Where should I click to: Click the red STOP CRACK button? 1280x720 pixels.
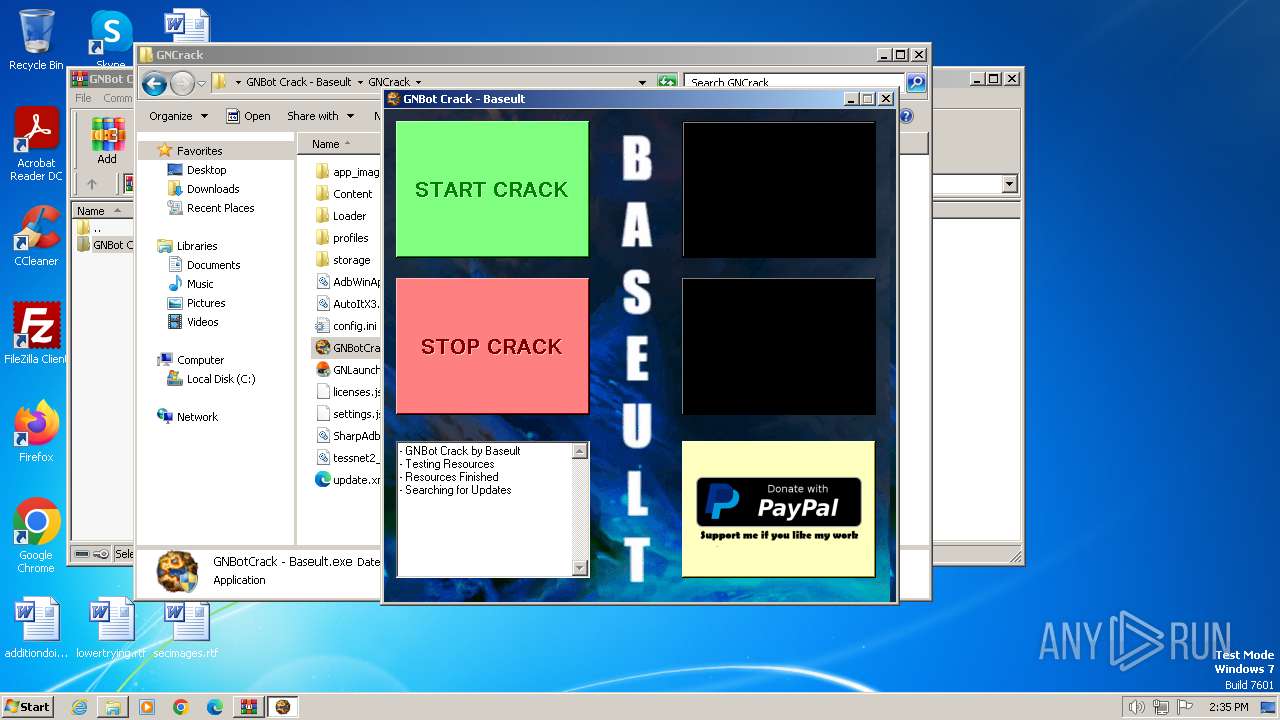[492, 346]
